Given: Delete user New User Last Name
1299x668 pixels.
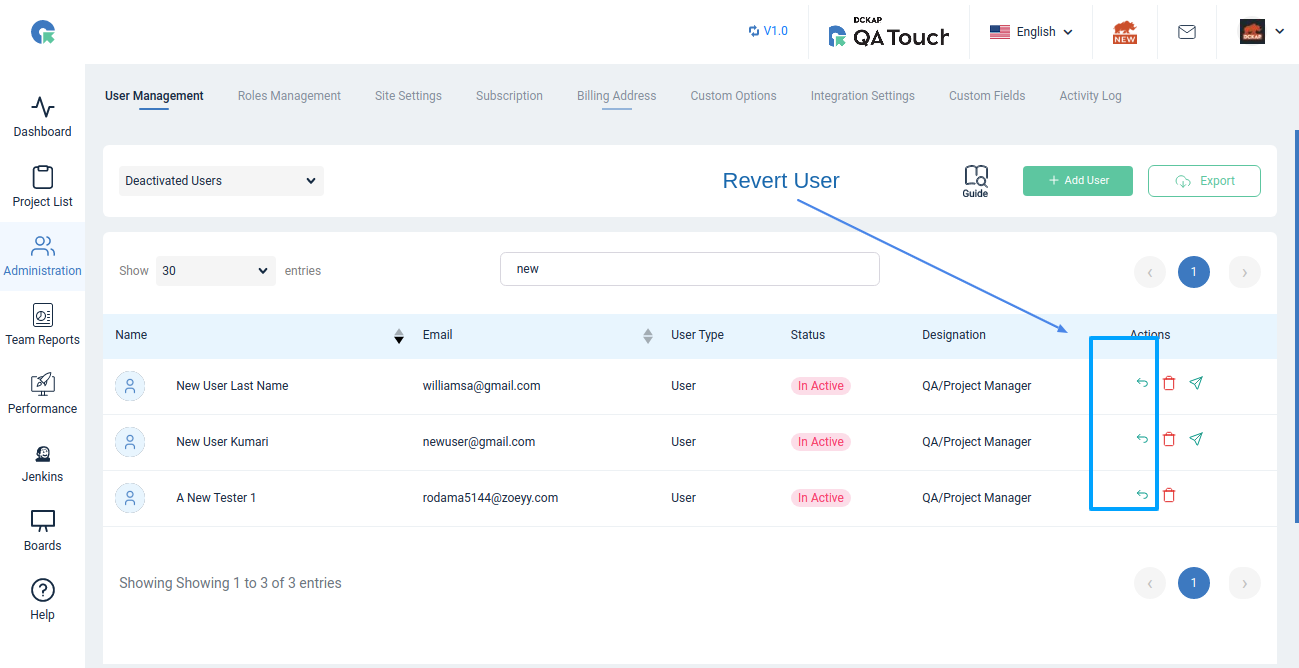Looking at the screenshot, I should point(1169,383).
